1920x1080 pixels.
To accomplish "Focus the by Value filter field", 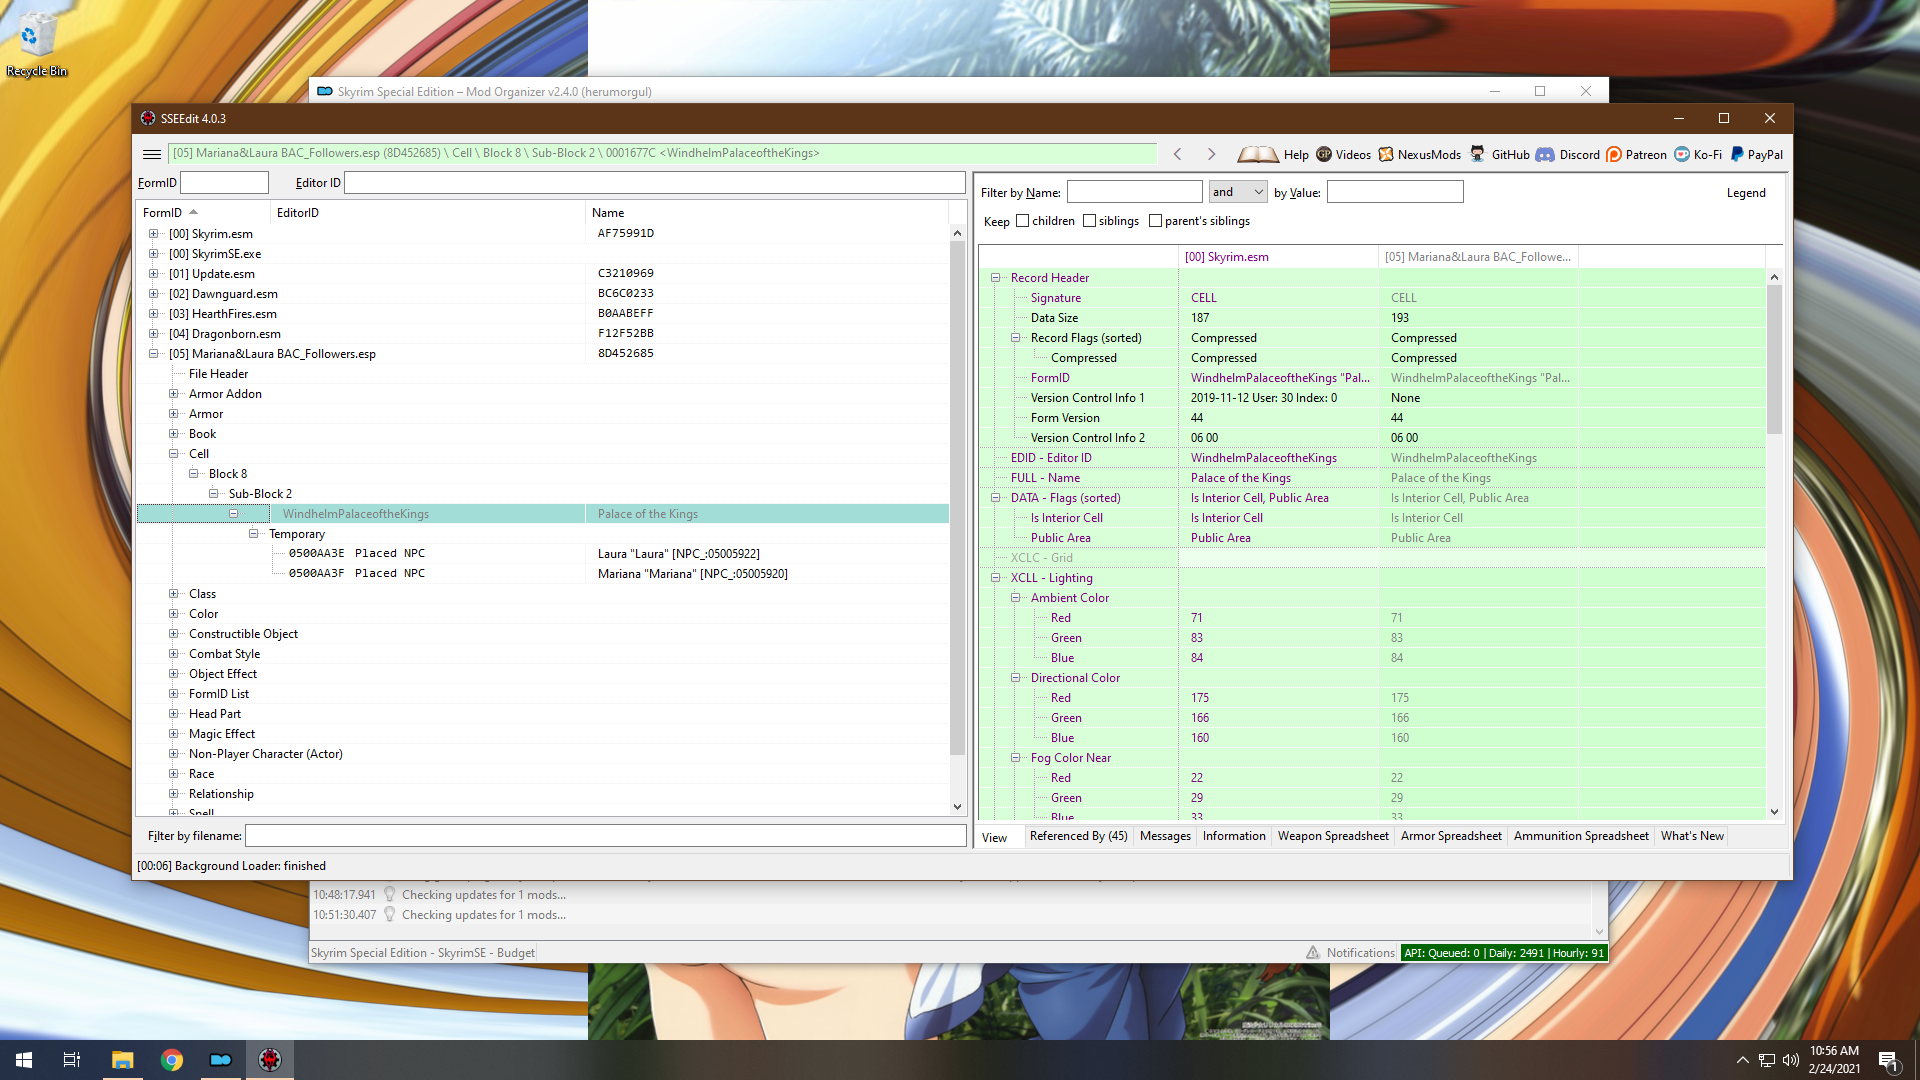I will 1395,192.
